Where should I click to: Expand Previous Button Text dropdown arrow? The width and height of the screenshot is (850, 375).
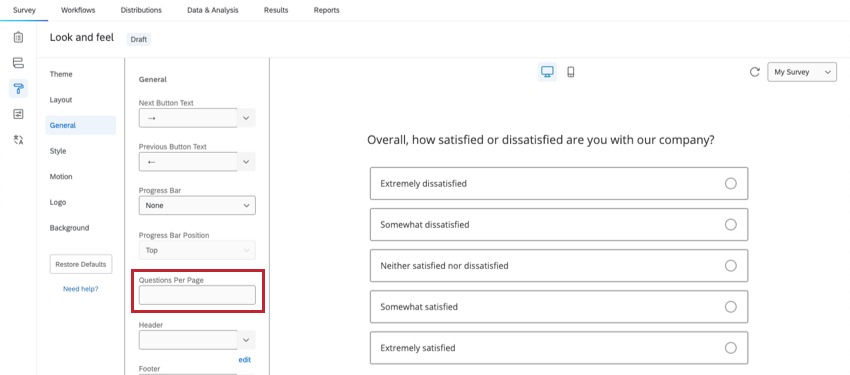pos(246,161)
